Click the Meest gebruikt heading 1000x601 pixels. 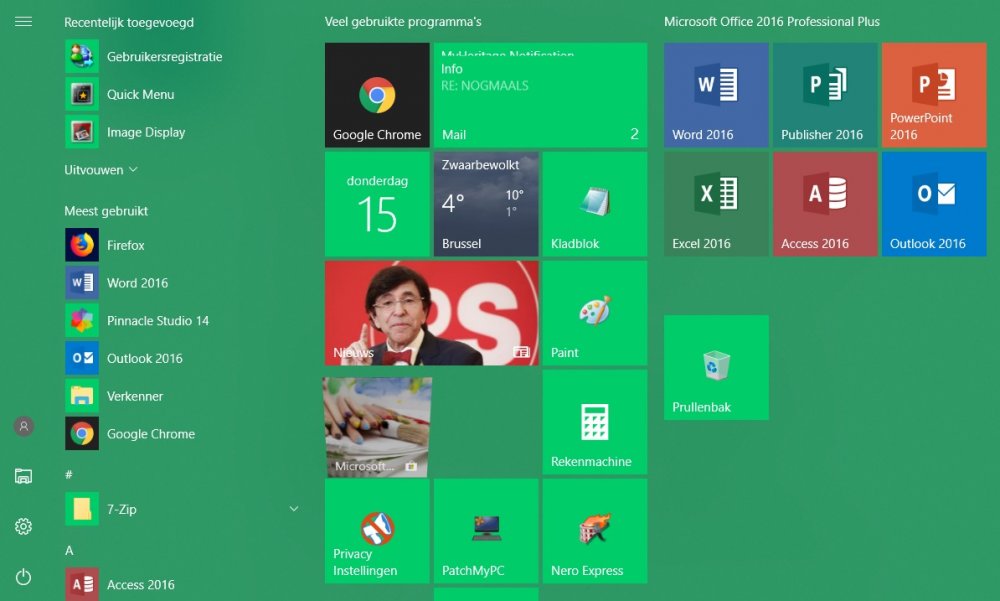click(x=106, y=211)
